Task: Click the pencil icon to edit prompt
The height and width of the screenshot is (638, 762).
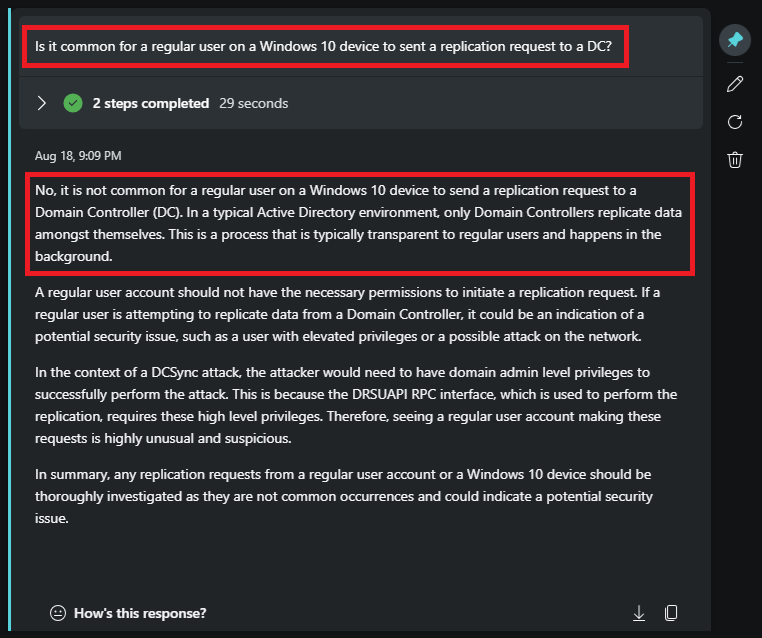Action: click(735, 83)
